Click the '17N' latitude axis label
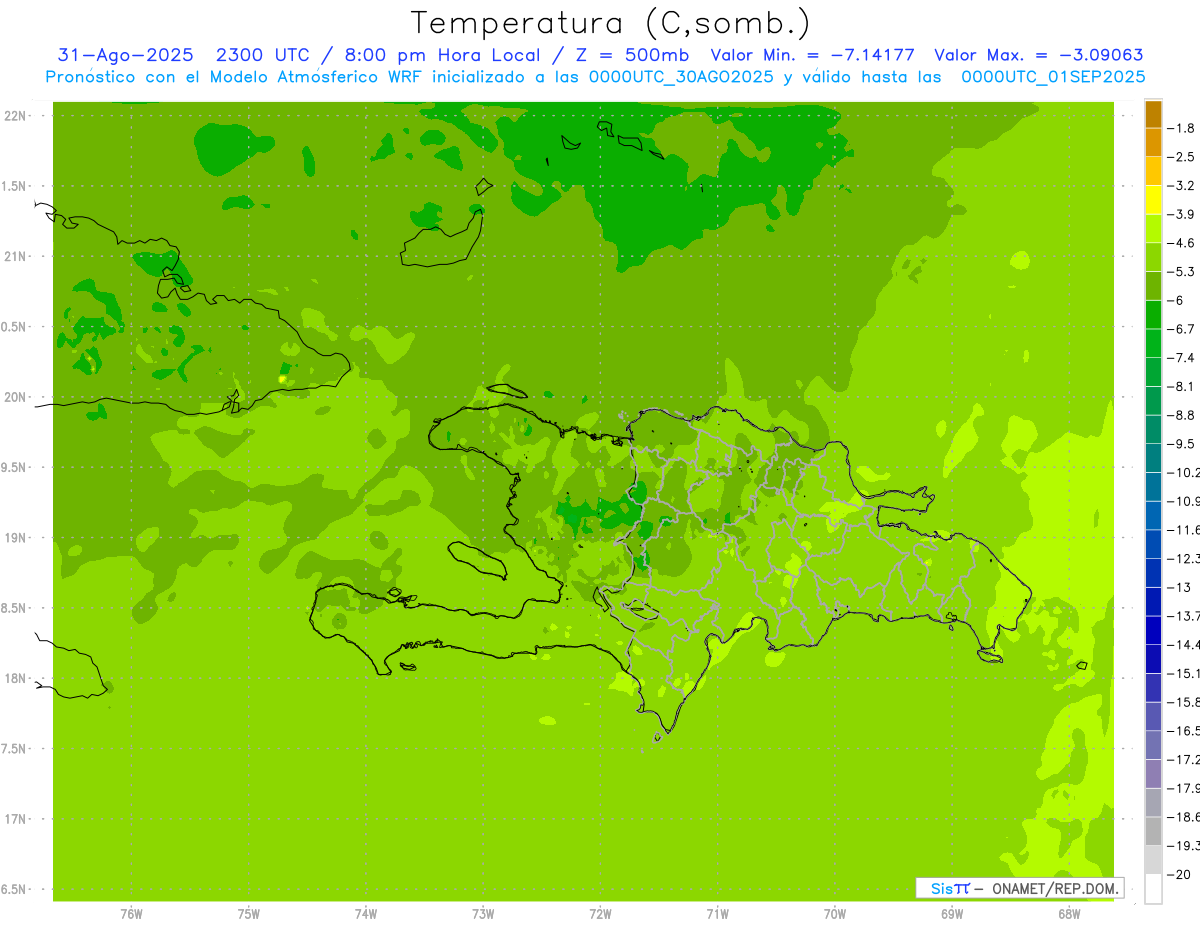Image resolution: width=1200 pixels, height=927 pixels. pos(16,819)
